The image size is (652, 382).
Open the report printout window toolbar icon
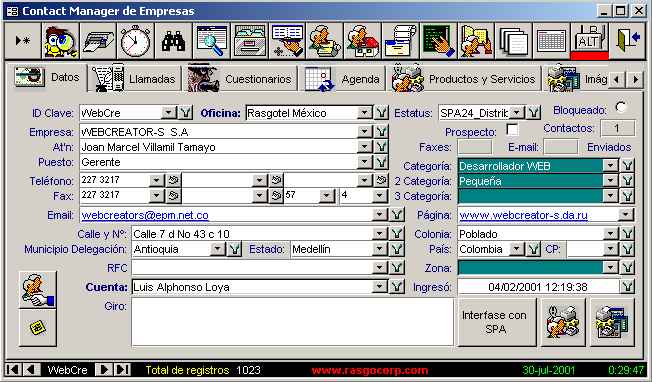point(400,41)
